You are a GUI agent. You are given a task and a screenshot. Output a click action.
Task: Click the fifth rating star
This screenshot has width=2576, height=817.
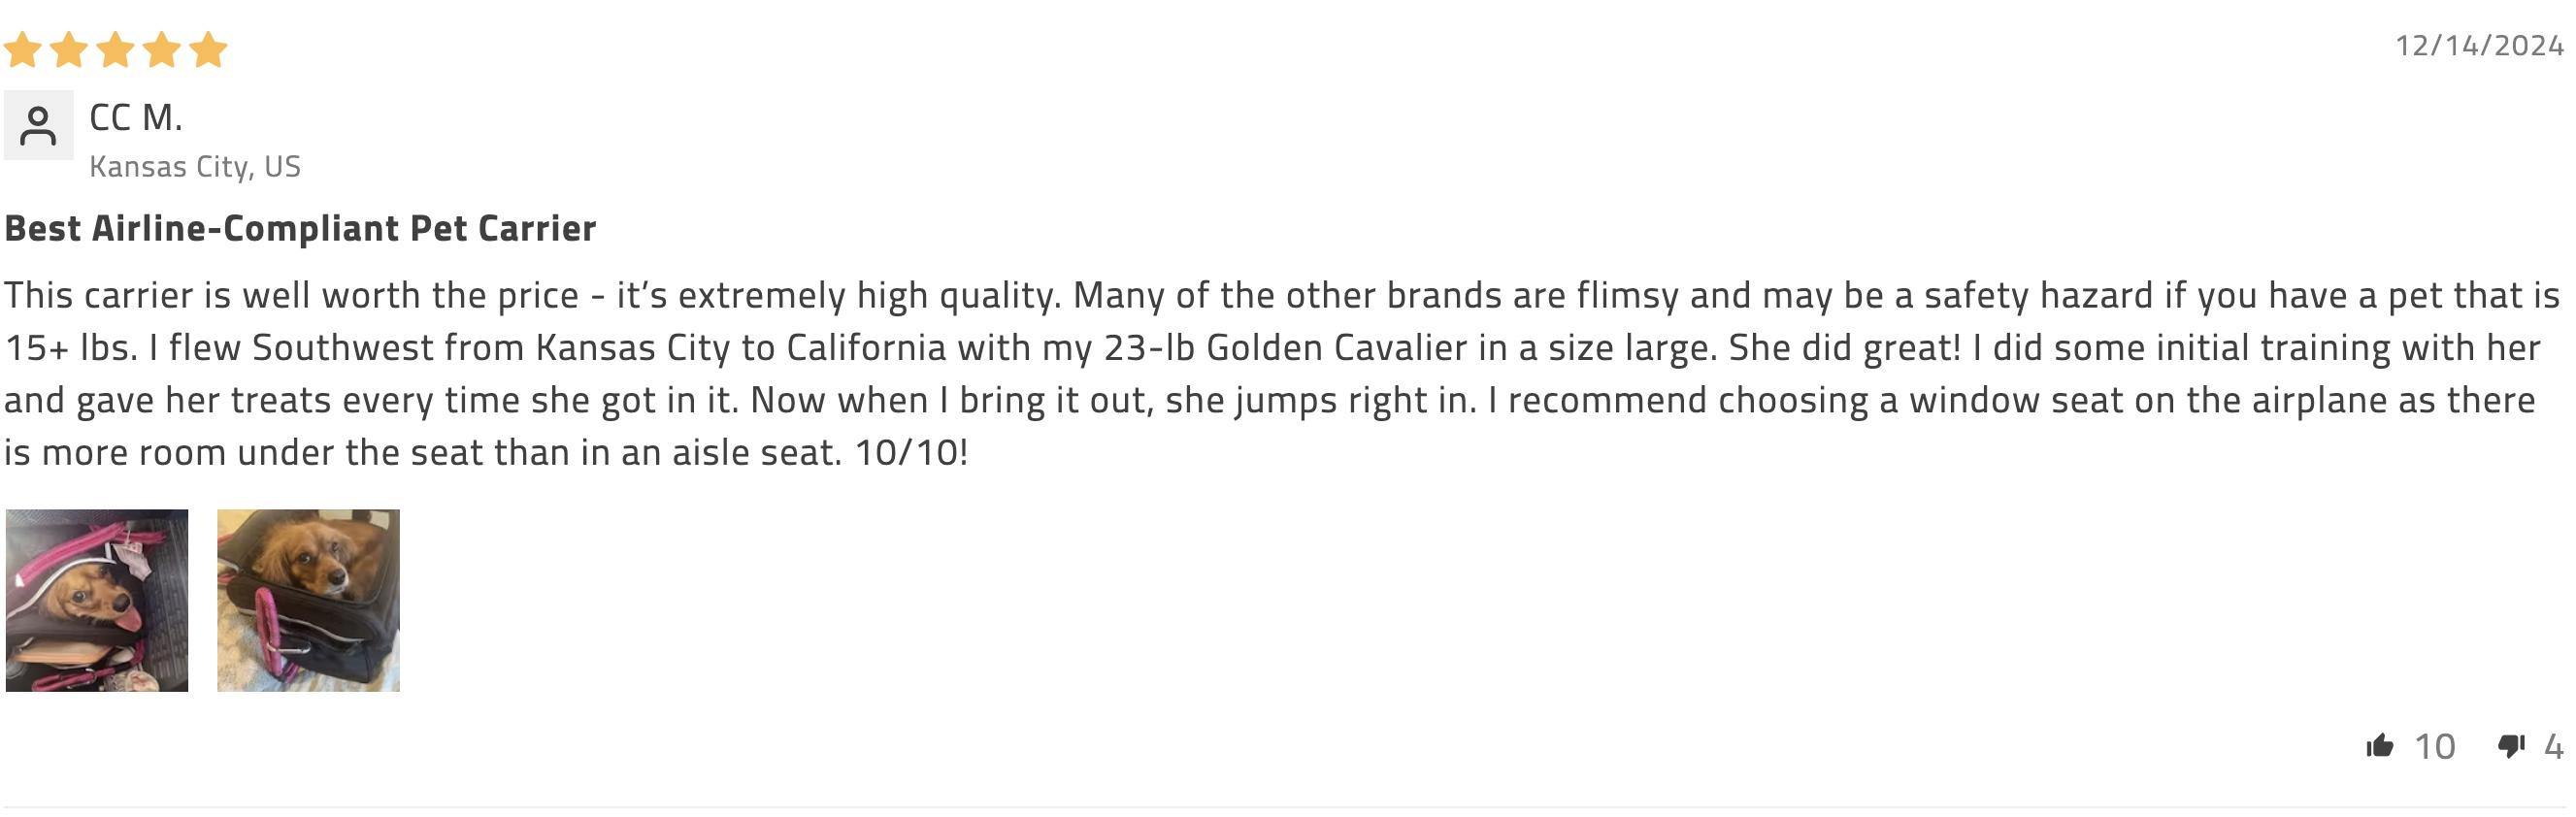(208, 49)
